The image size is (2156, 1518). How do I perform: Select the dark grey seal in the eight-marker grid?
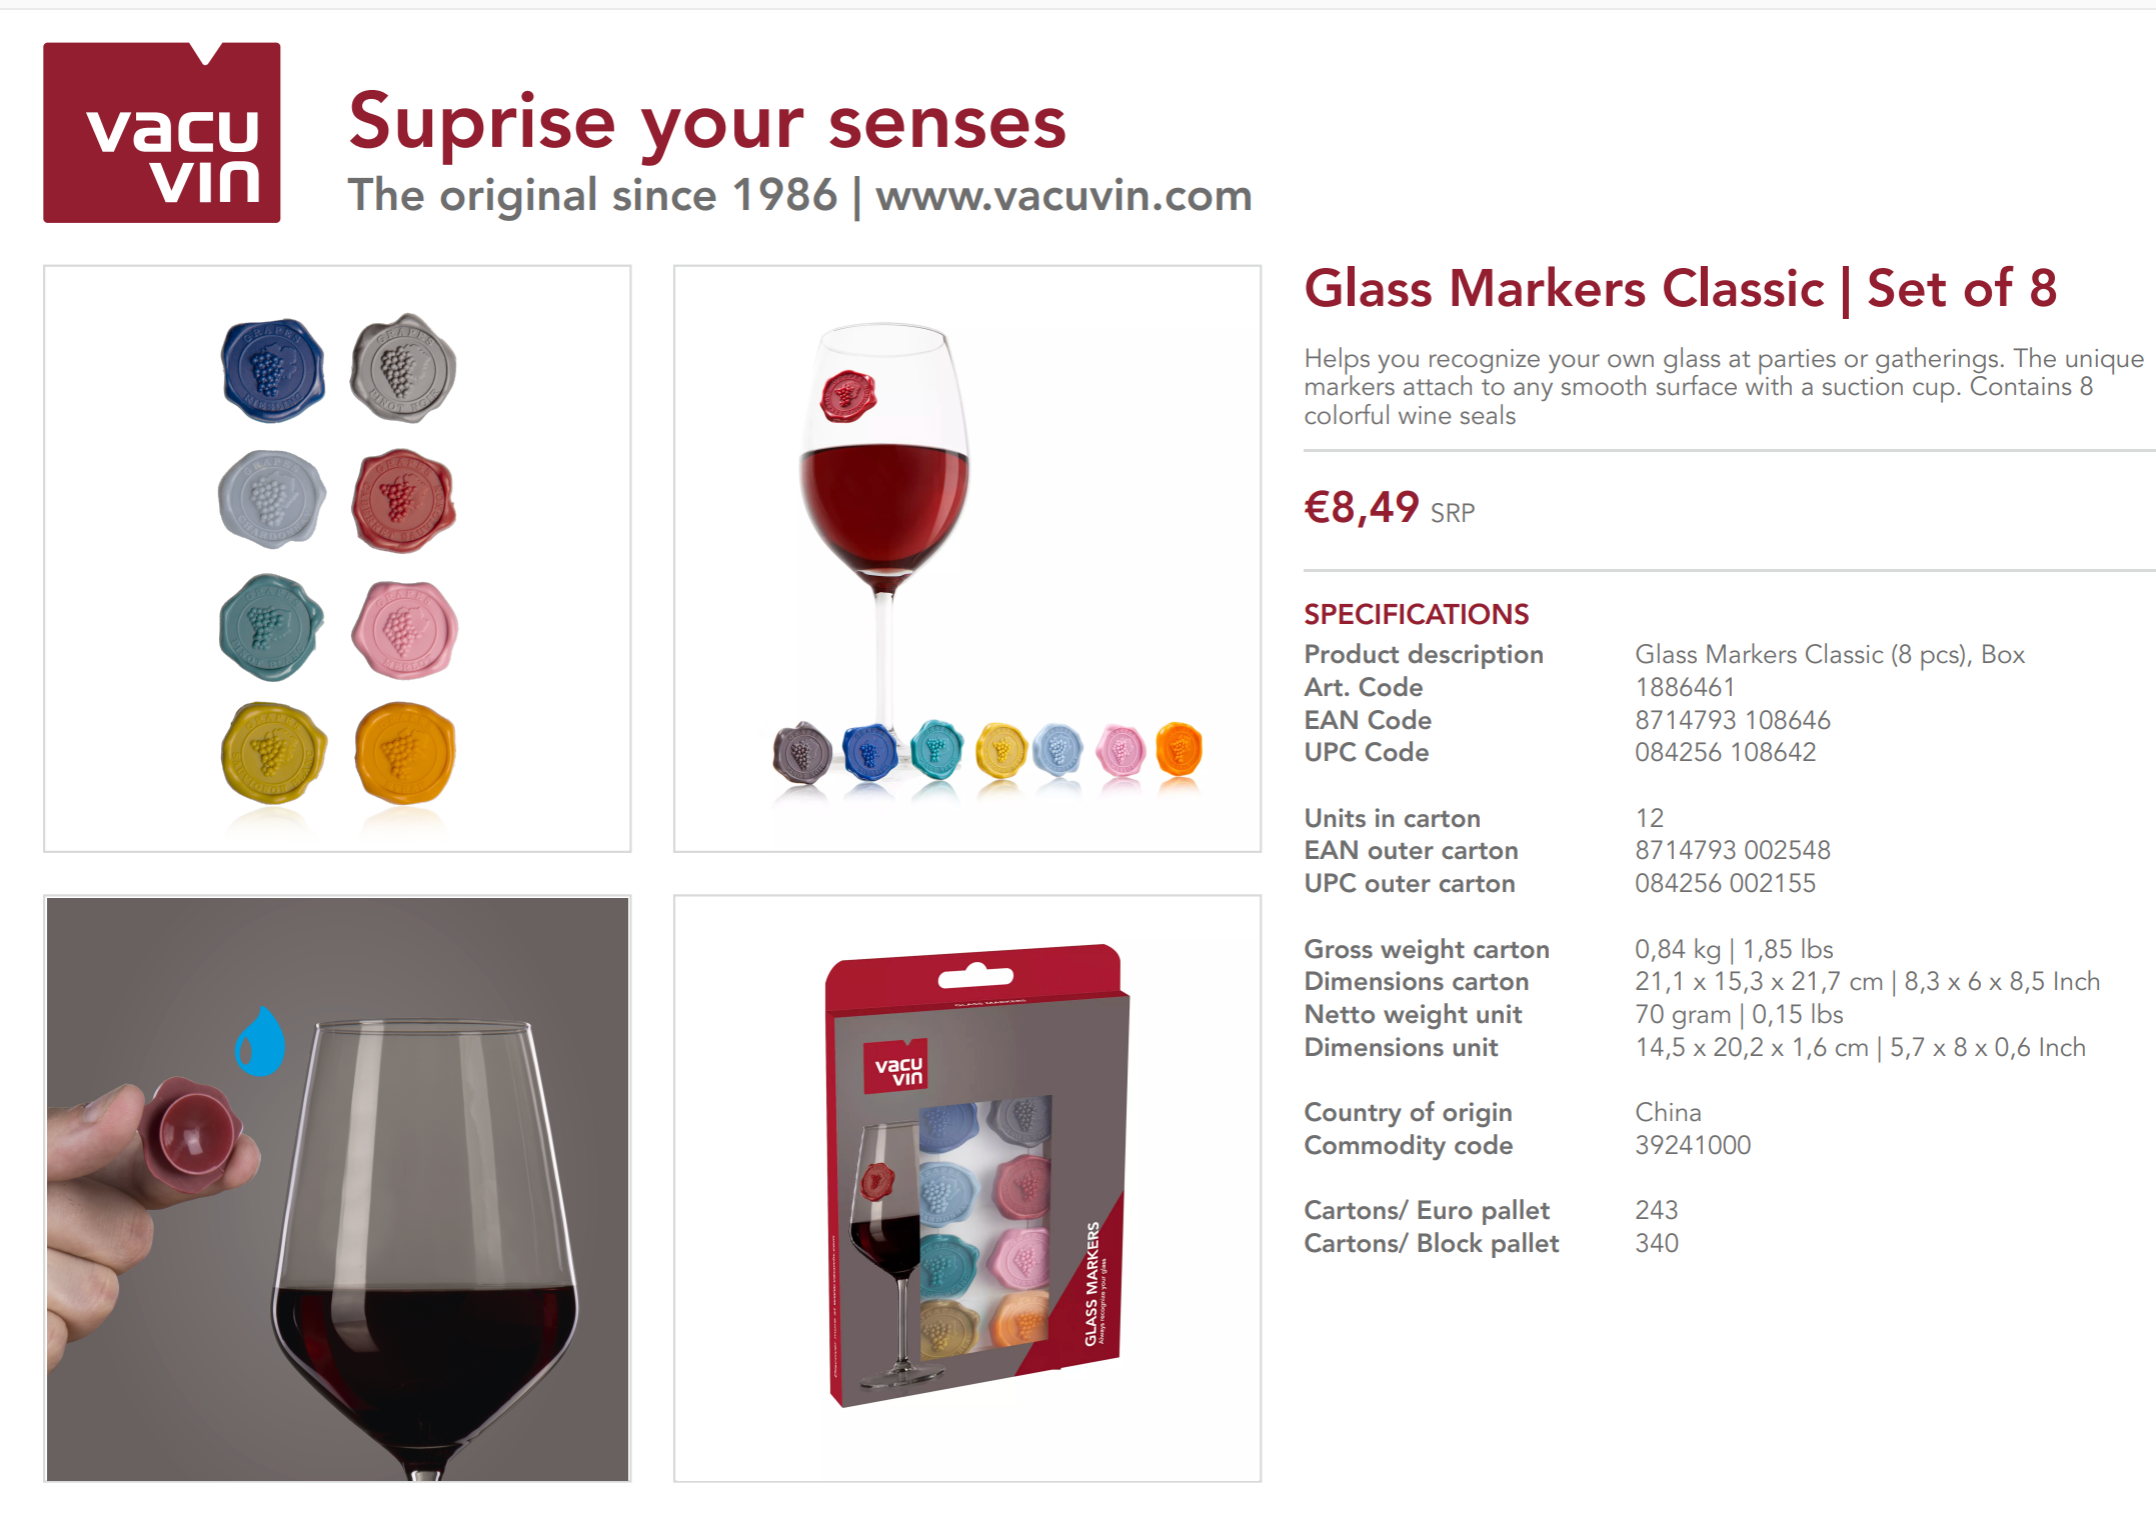[403, 368]
